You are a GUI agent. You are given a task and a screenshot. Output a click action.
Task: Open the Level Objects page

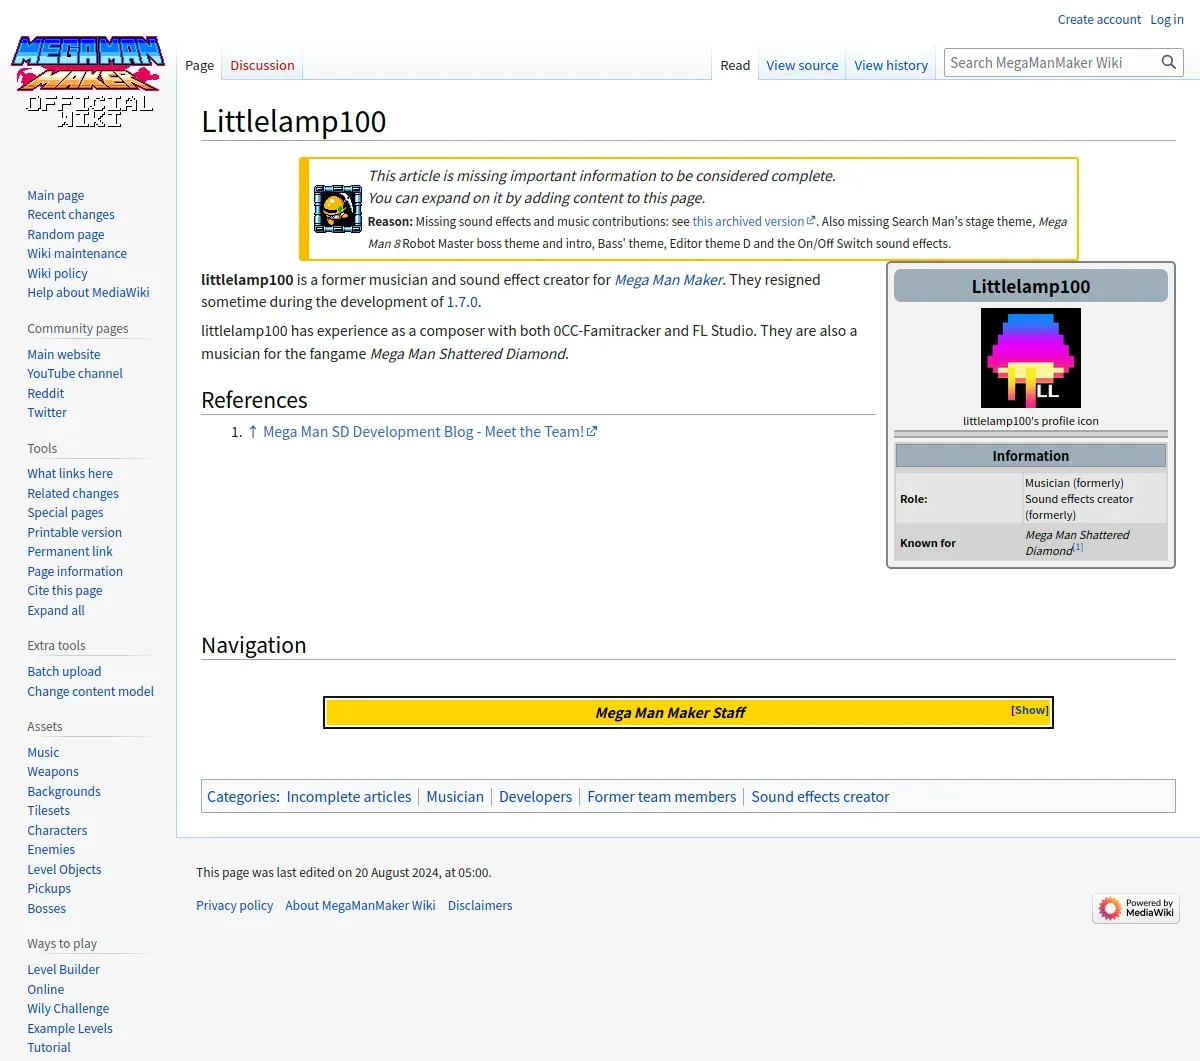(x=64, y=869)
